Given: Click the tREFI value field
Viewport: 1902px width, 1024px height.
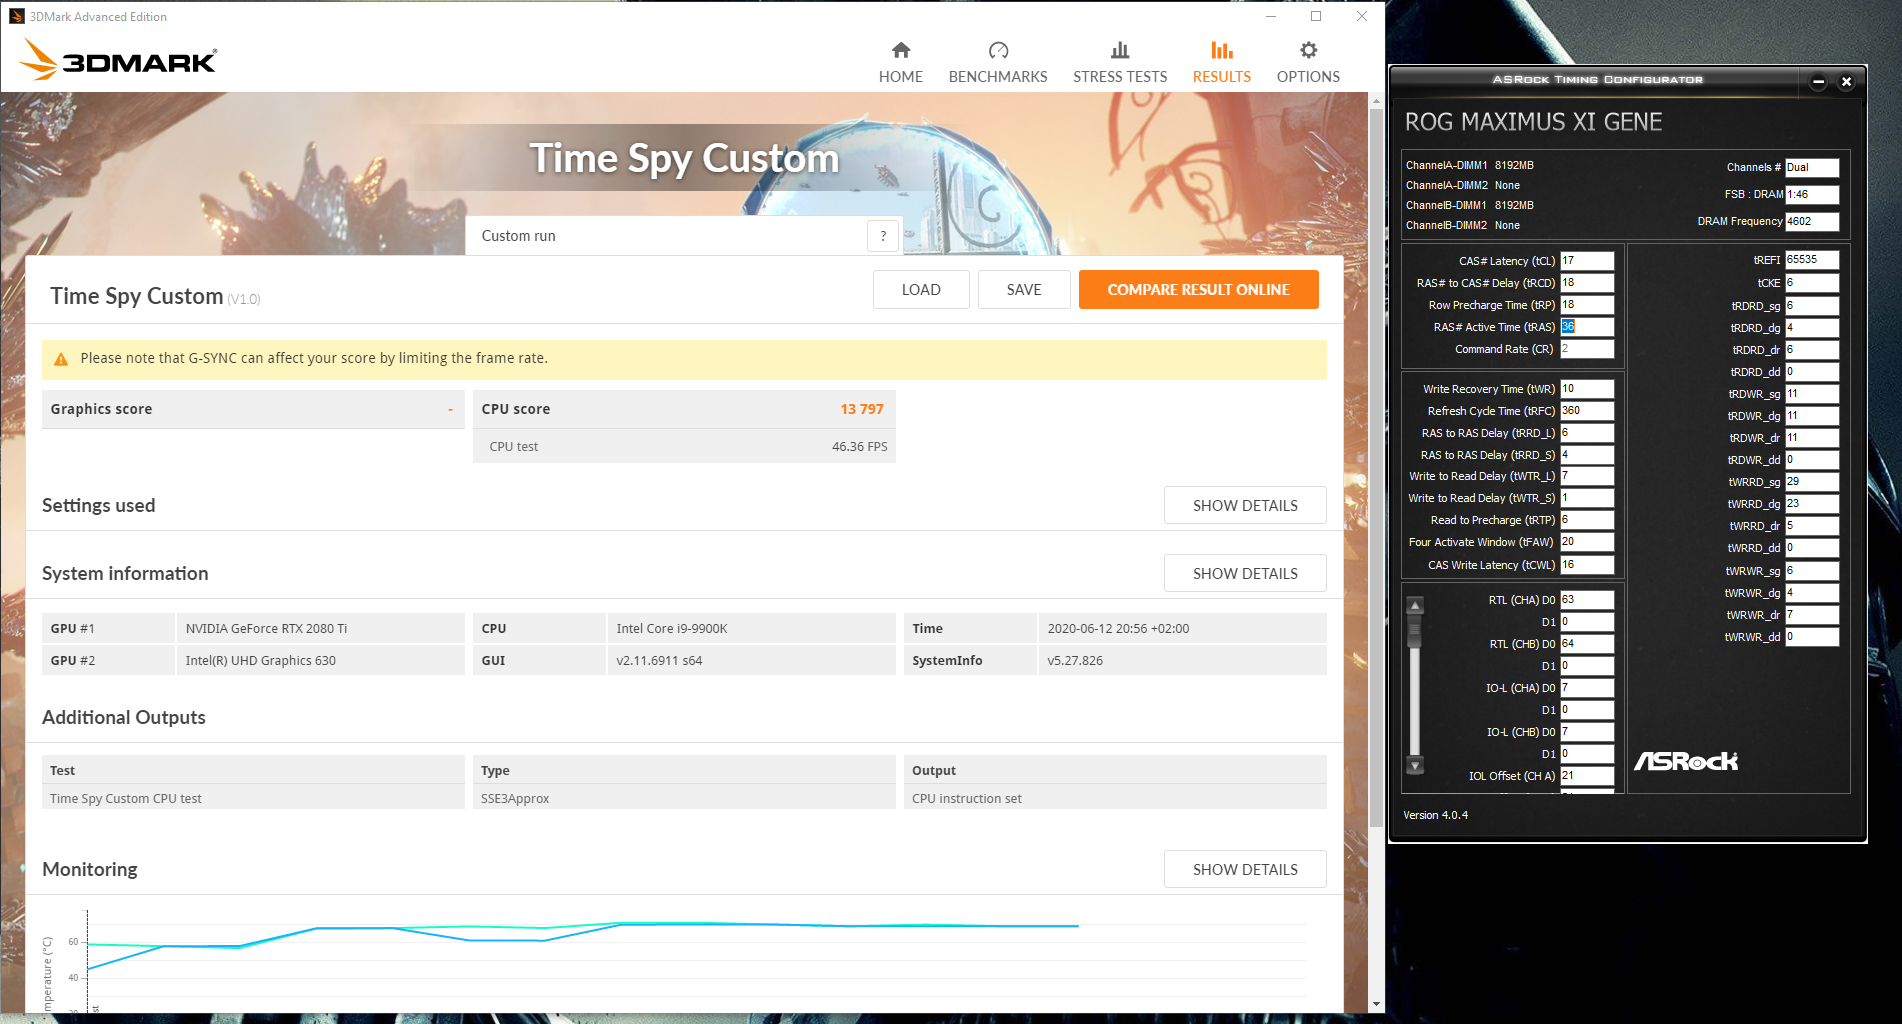Looking at the screenshot, I should [1812, 260].
